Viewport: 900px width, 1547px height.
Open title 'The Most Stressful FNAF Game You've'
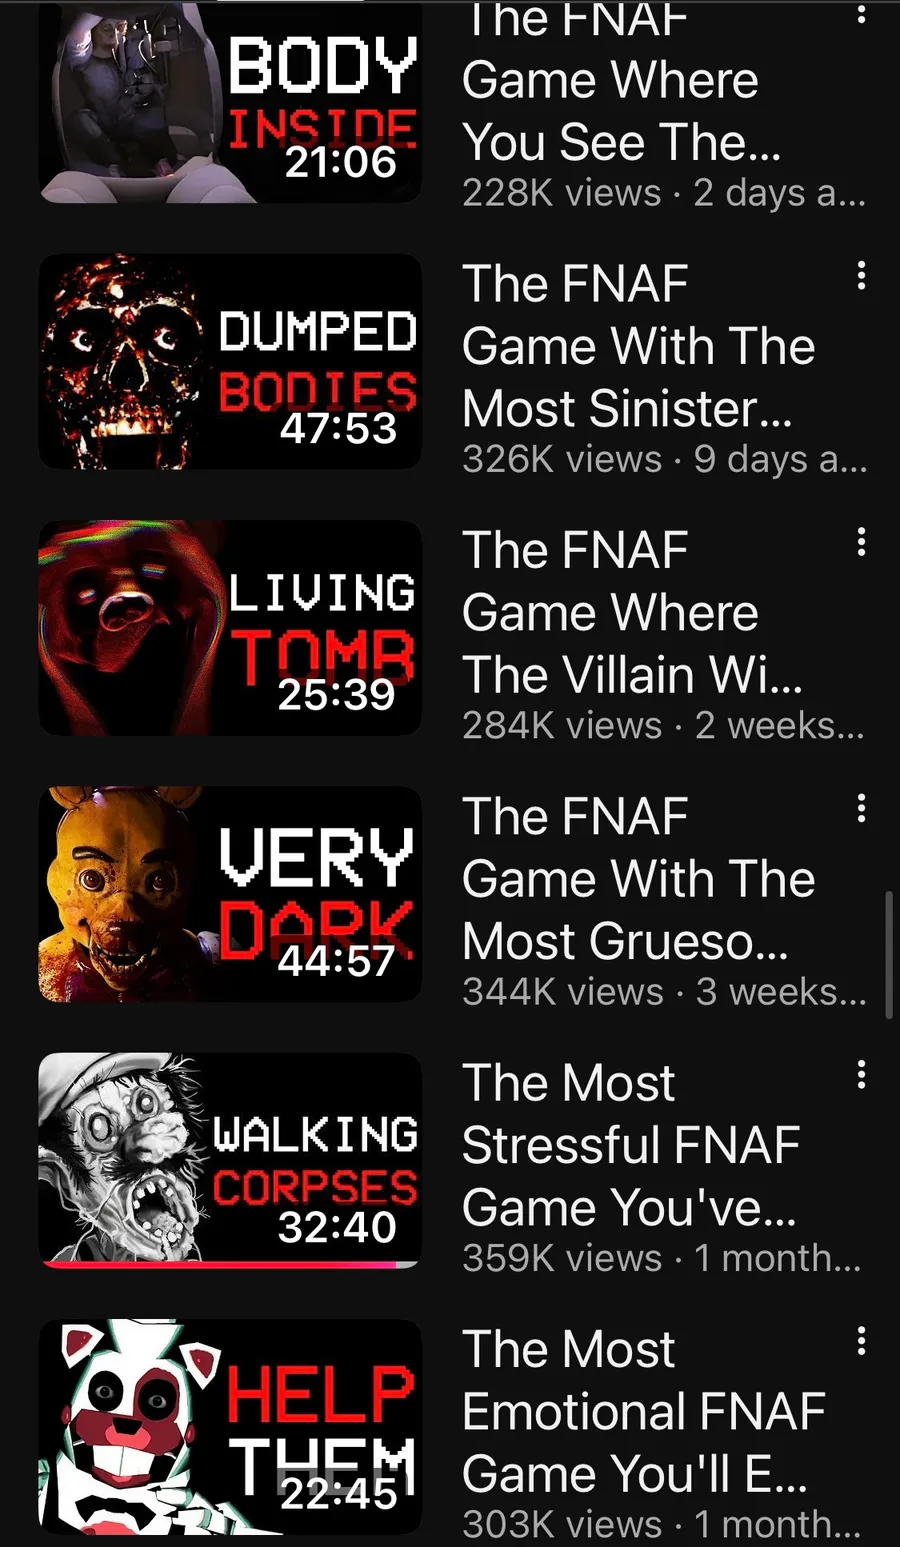click(631, 1145)
